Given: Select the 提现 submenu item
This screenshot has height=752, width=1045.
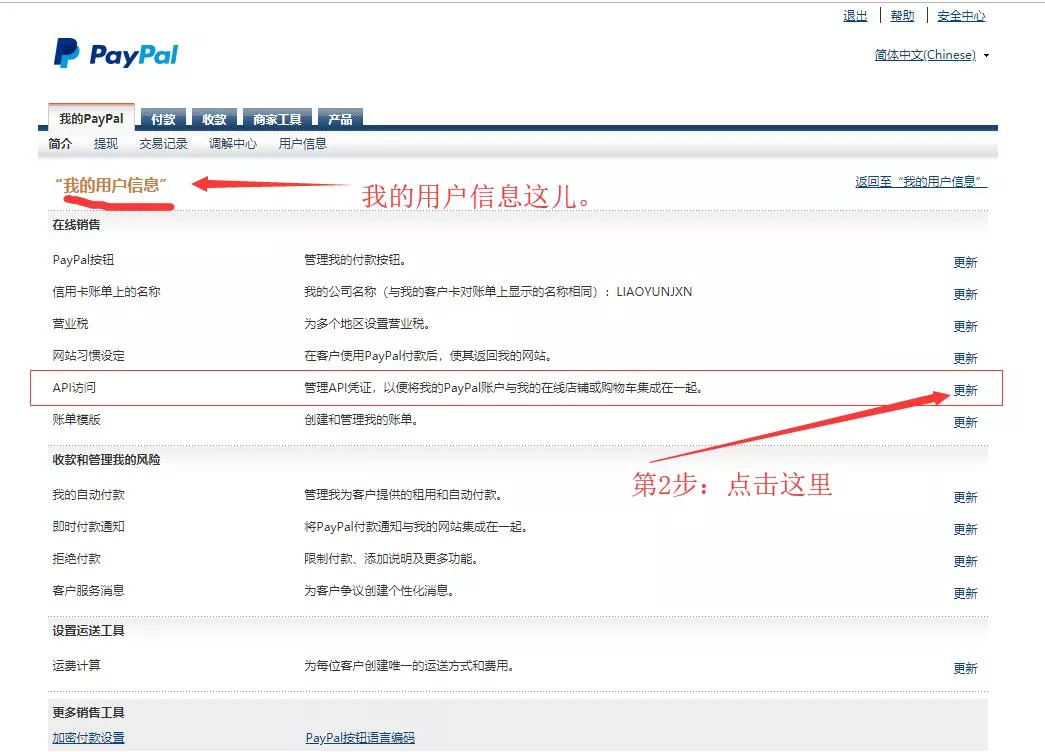Looking at the screenshot, I should pos(106,143).
